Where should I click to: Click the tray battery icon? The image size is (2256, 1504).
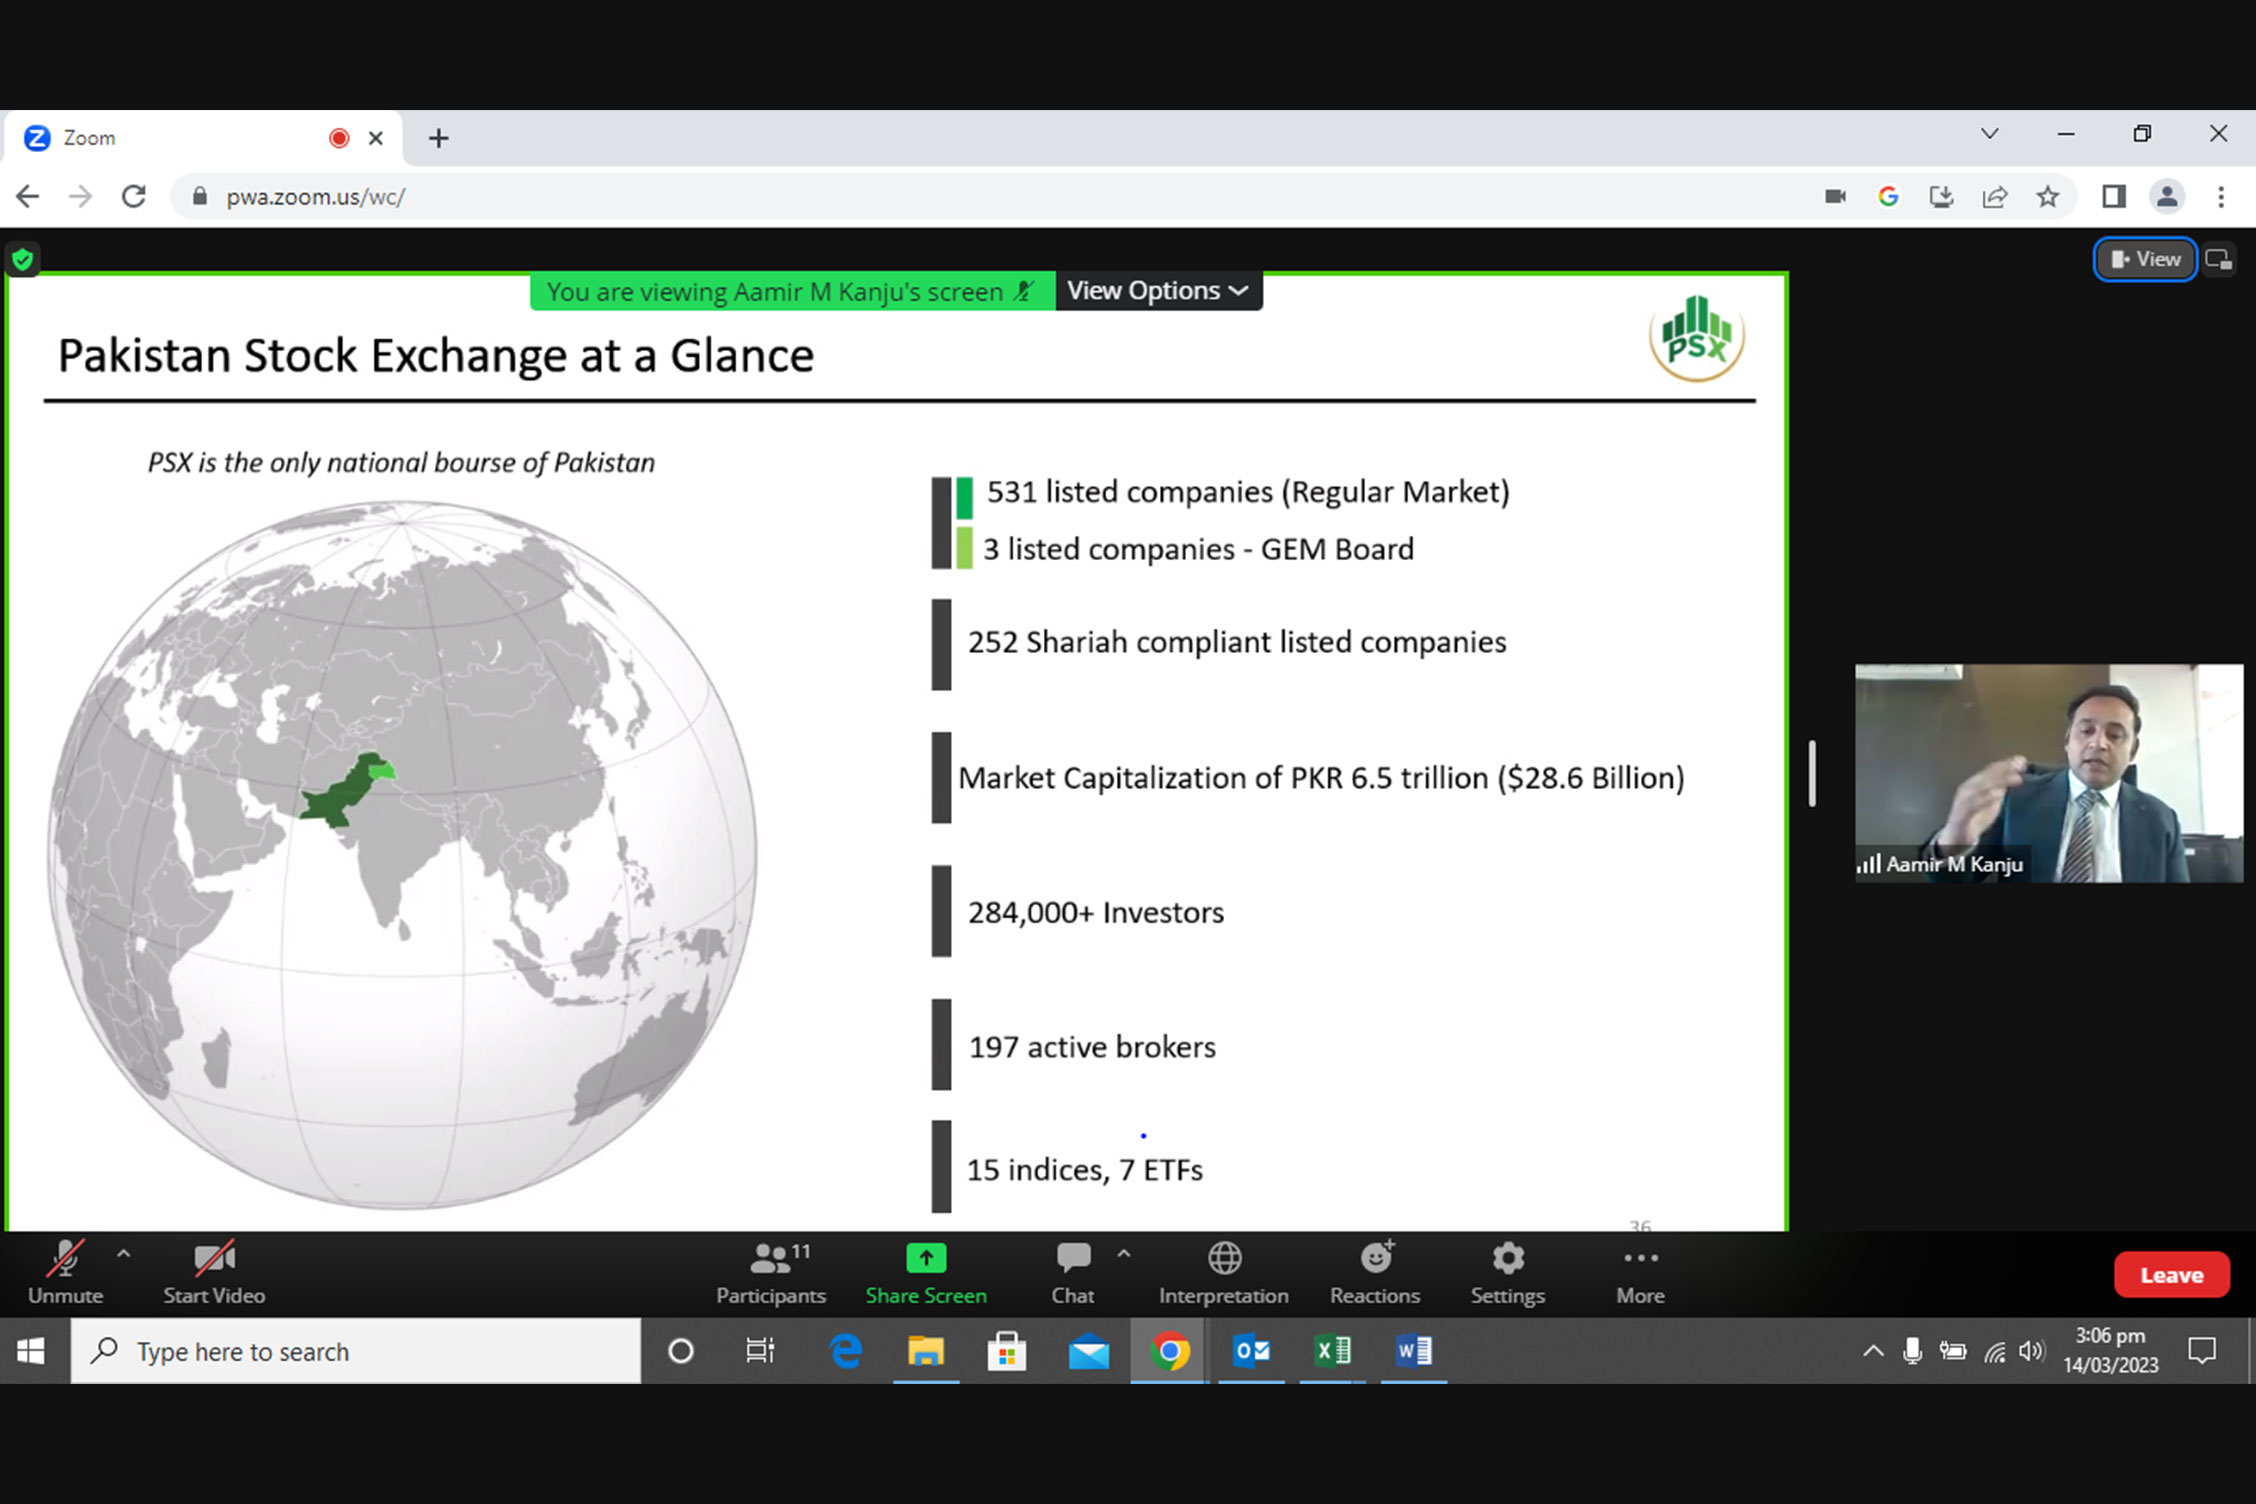click(1953, 1351)
